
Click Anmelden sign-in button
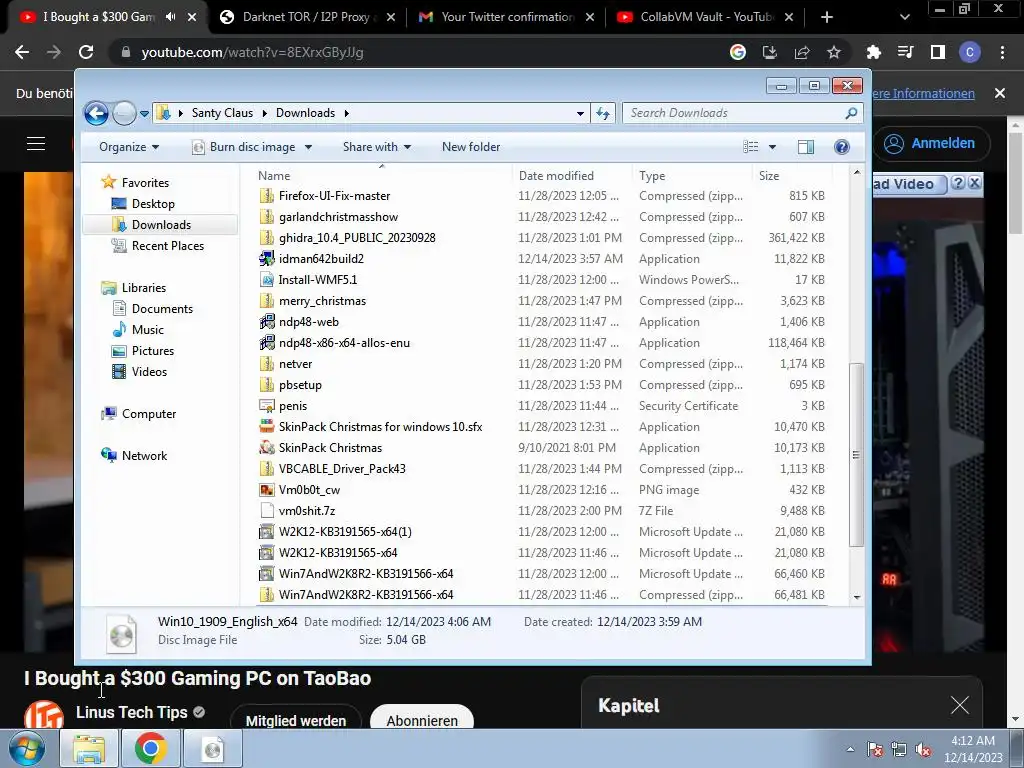point(931,143)
